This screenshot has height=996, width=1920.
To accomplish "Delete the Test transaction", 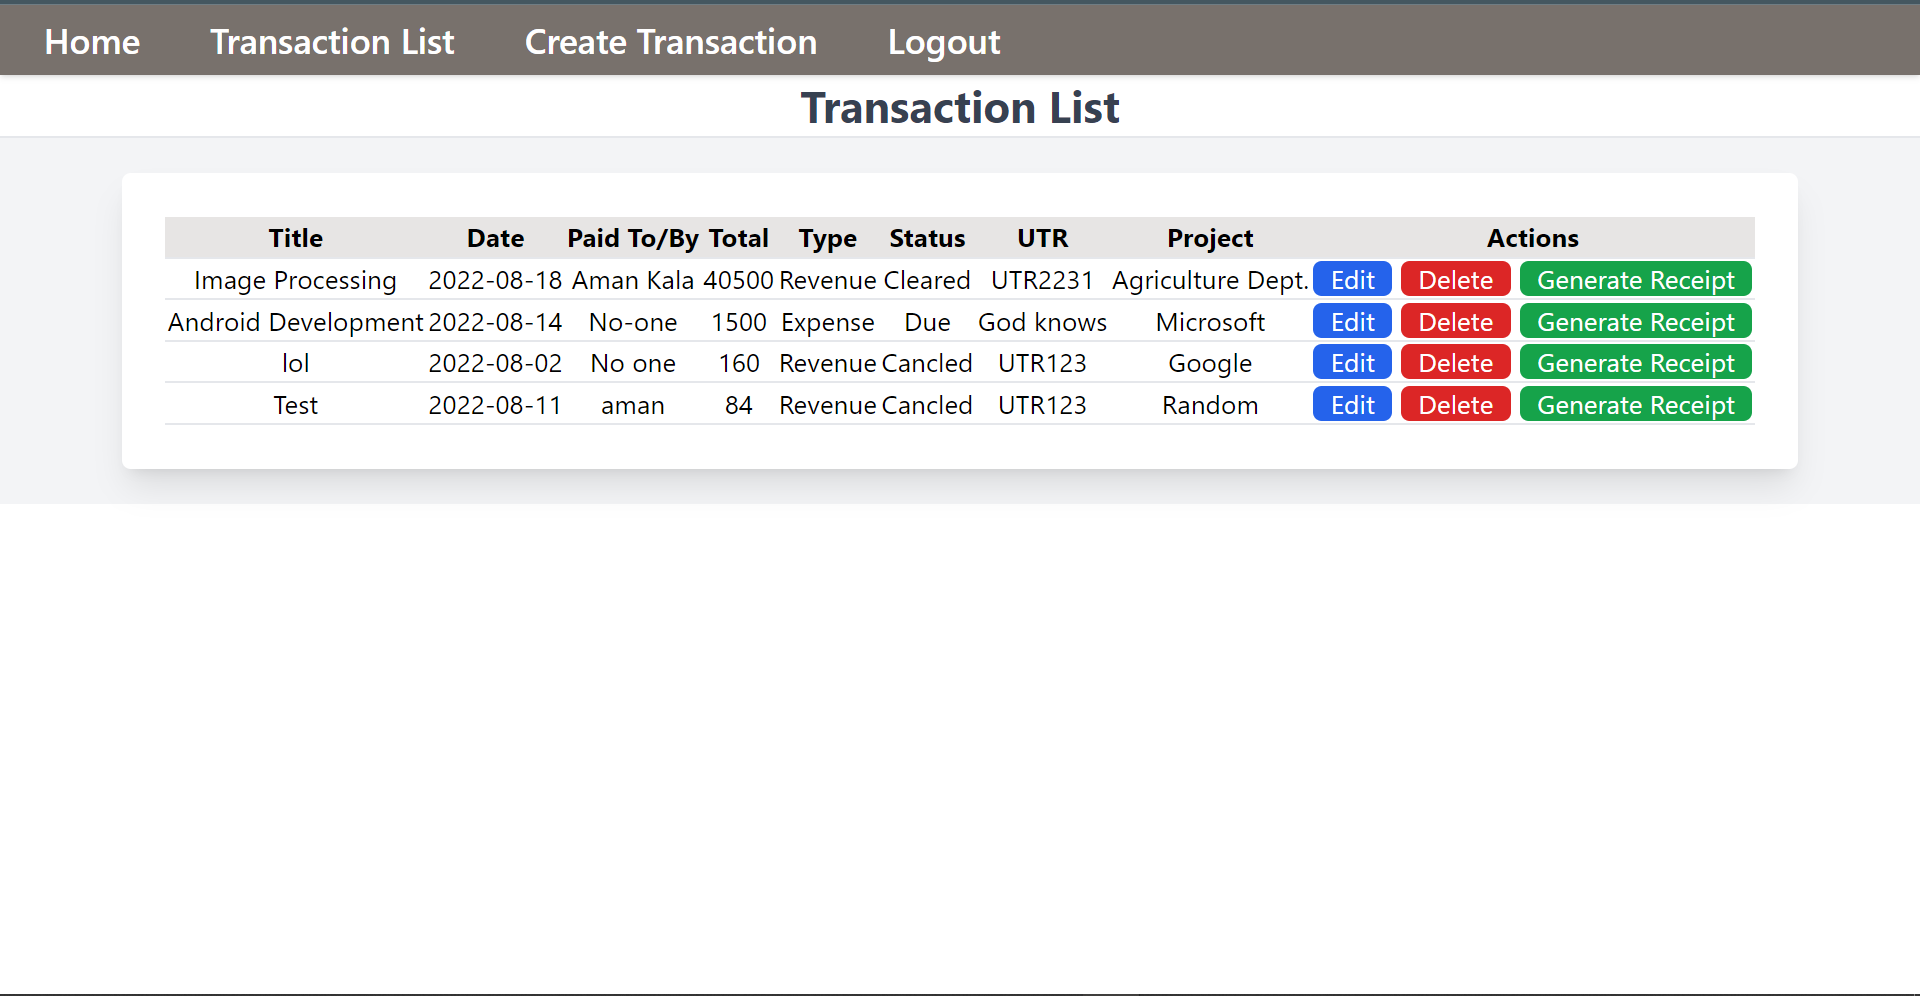I will point(1455,404).
